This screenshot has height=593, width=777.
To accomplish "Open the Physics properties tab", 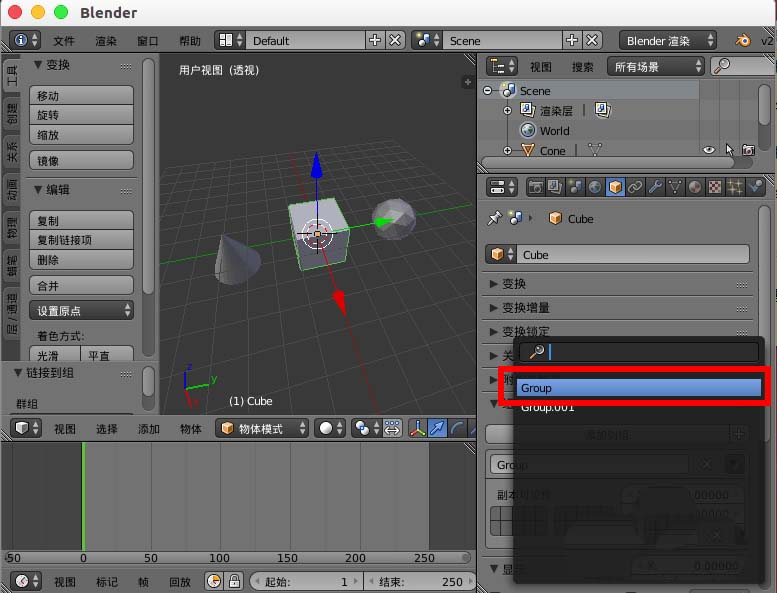I will pos(755,187).
